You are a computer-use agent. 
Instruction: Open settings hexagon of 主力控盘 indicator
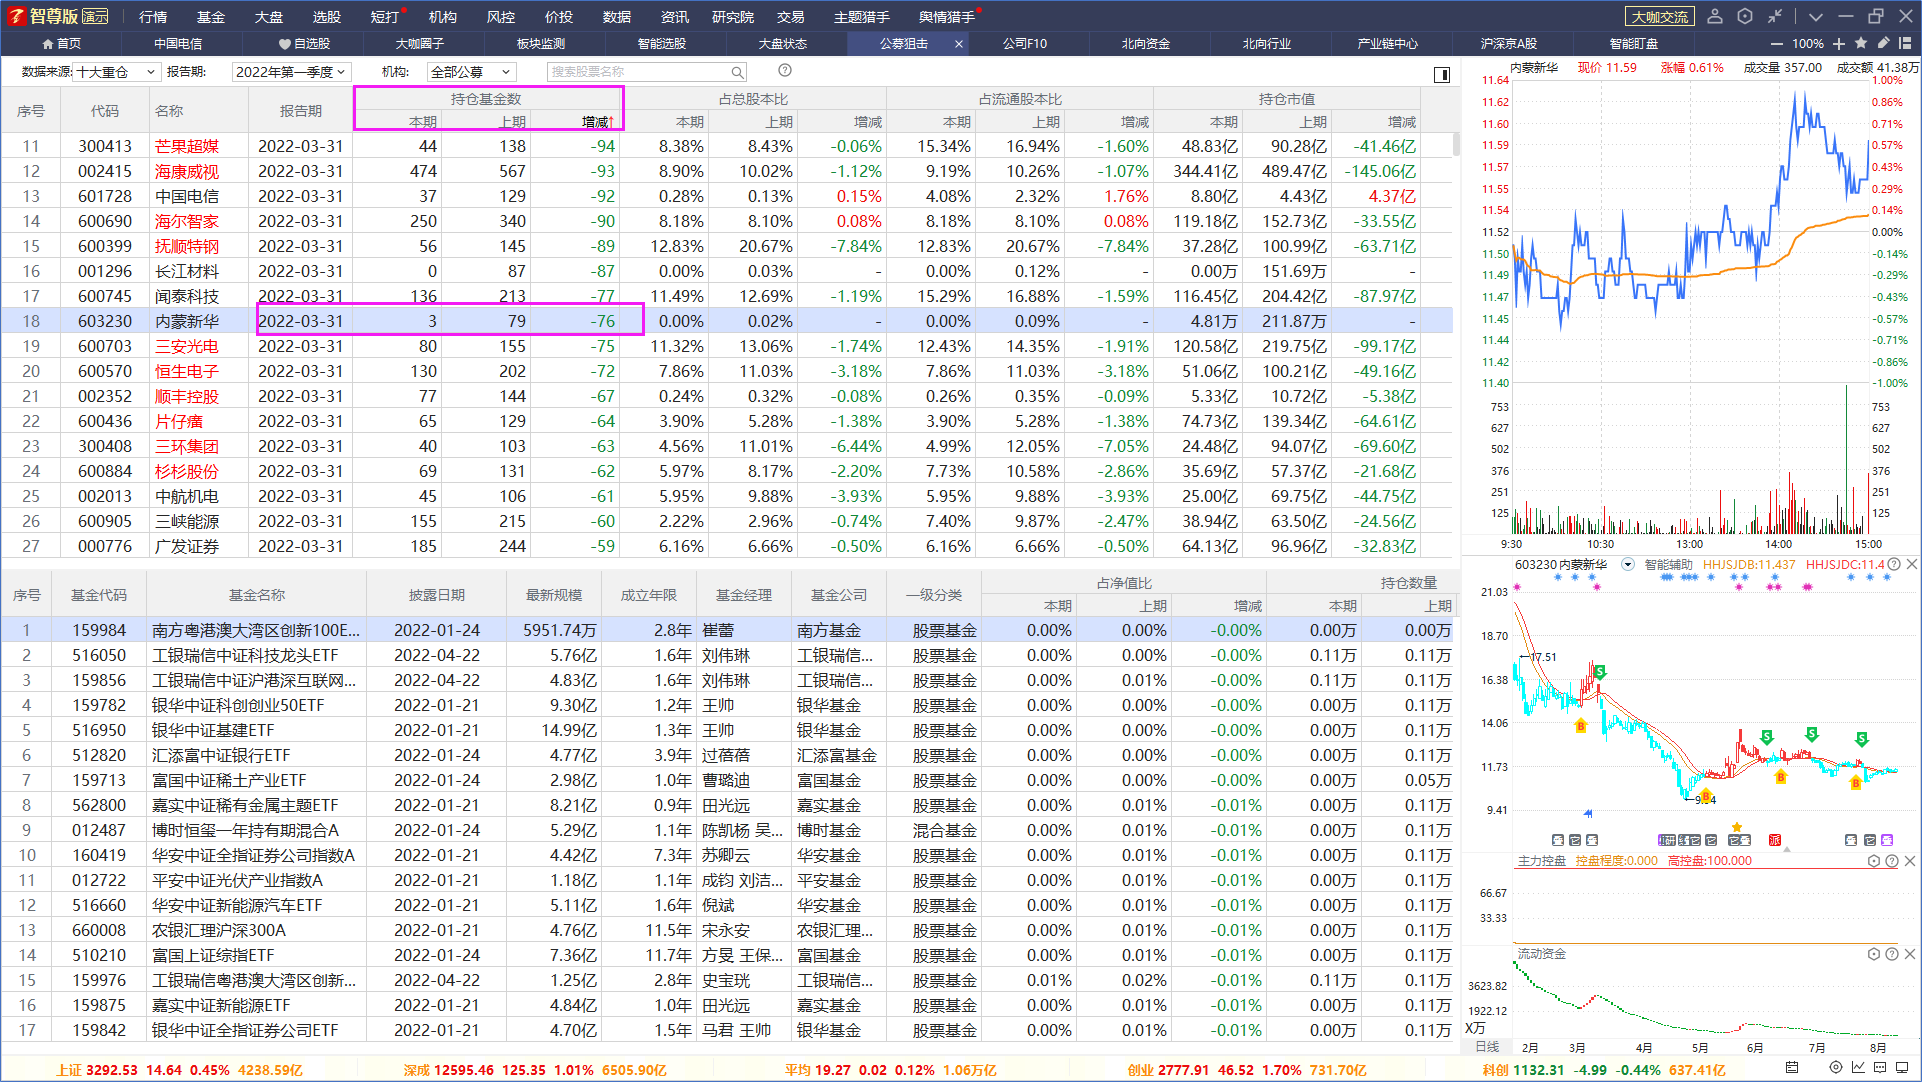1874,860
